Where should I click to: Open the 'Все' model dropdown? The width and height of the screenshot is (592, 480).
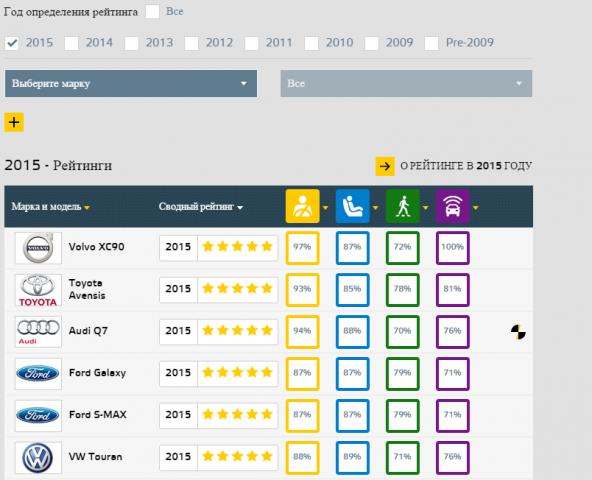[x=406, y=83]
